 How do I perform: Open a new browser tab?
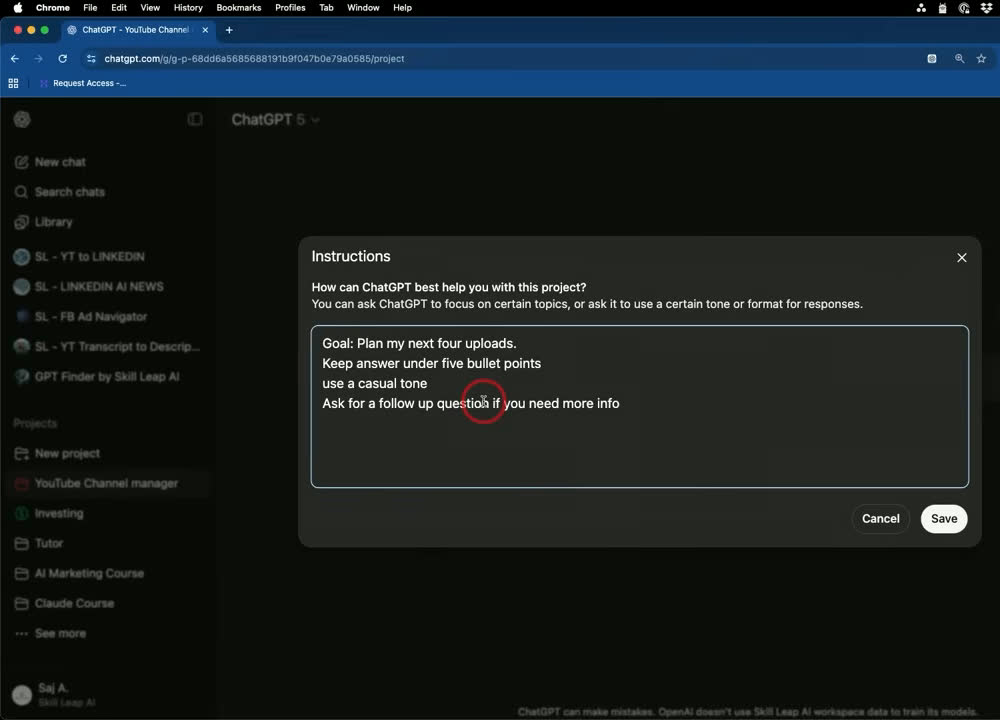(229, 30)
